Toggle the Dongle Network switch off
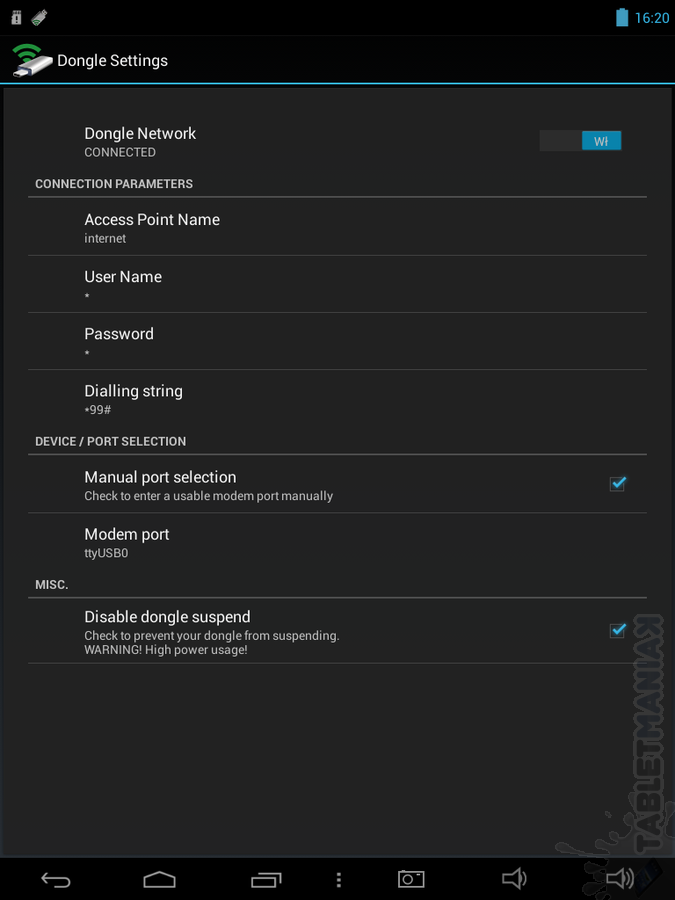Viewport: 675px width, 900px height. [580, 141]
